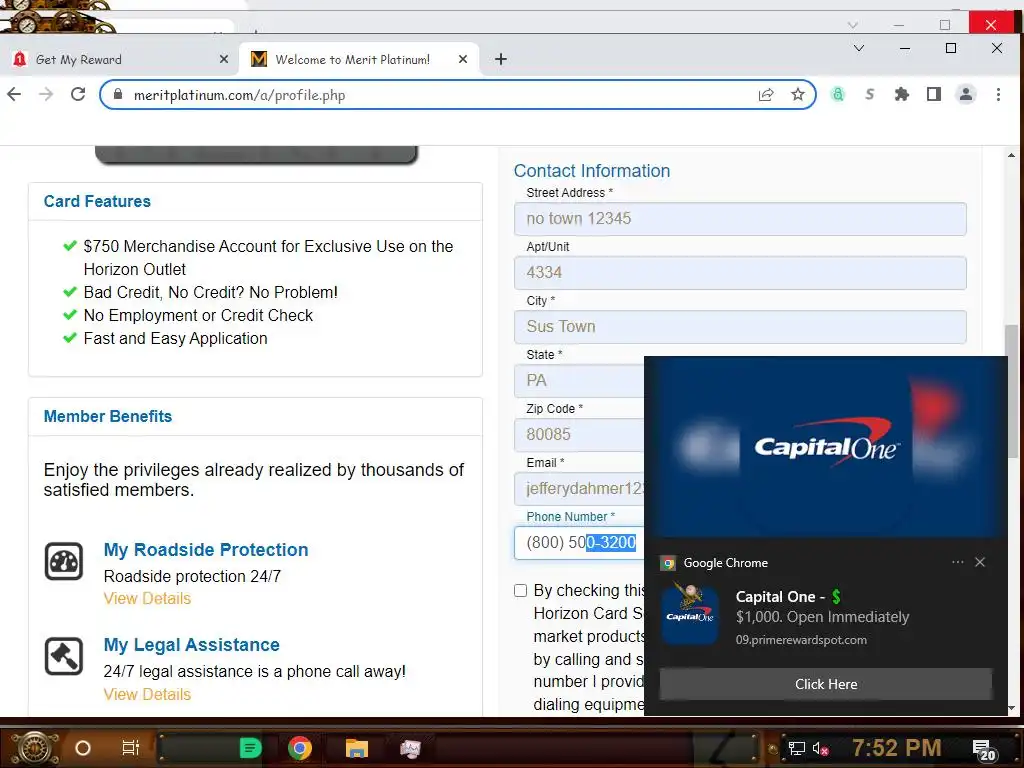Click the Roadside Protection gauge icon

[64, 561]
